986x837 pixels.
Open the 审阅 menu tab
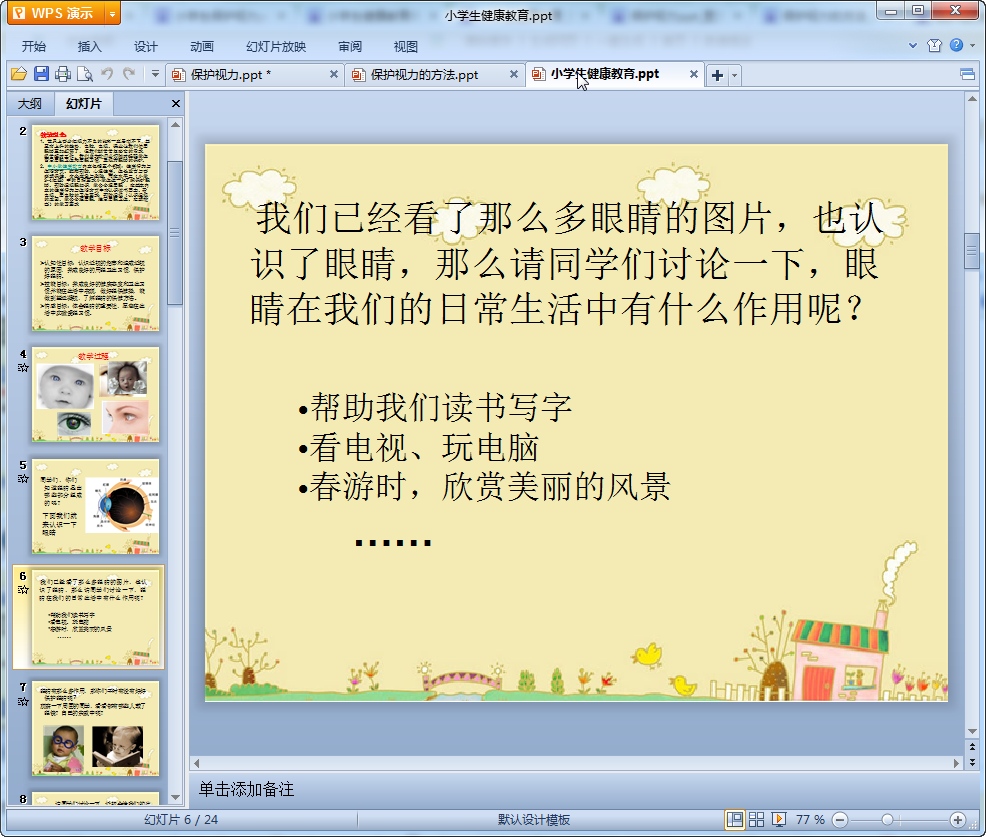tap(350, 47)
